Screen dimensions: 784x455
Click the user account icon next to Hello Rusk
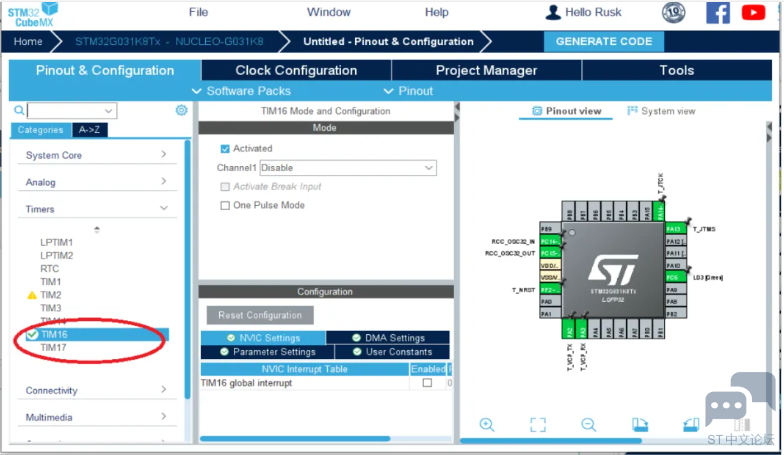pyautogui.click(x=552, y=12)
